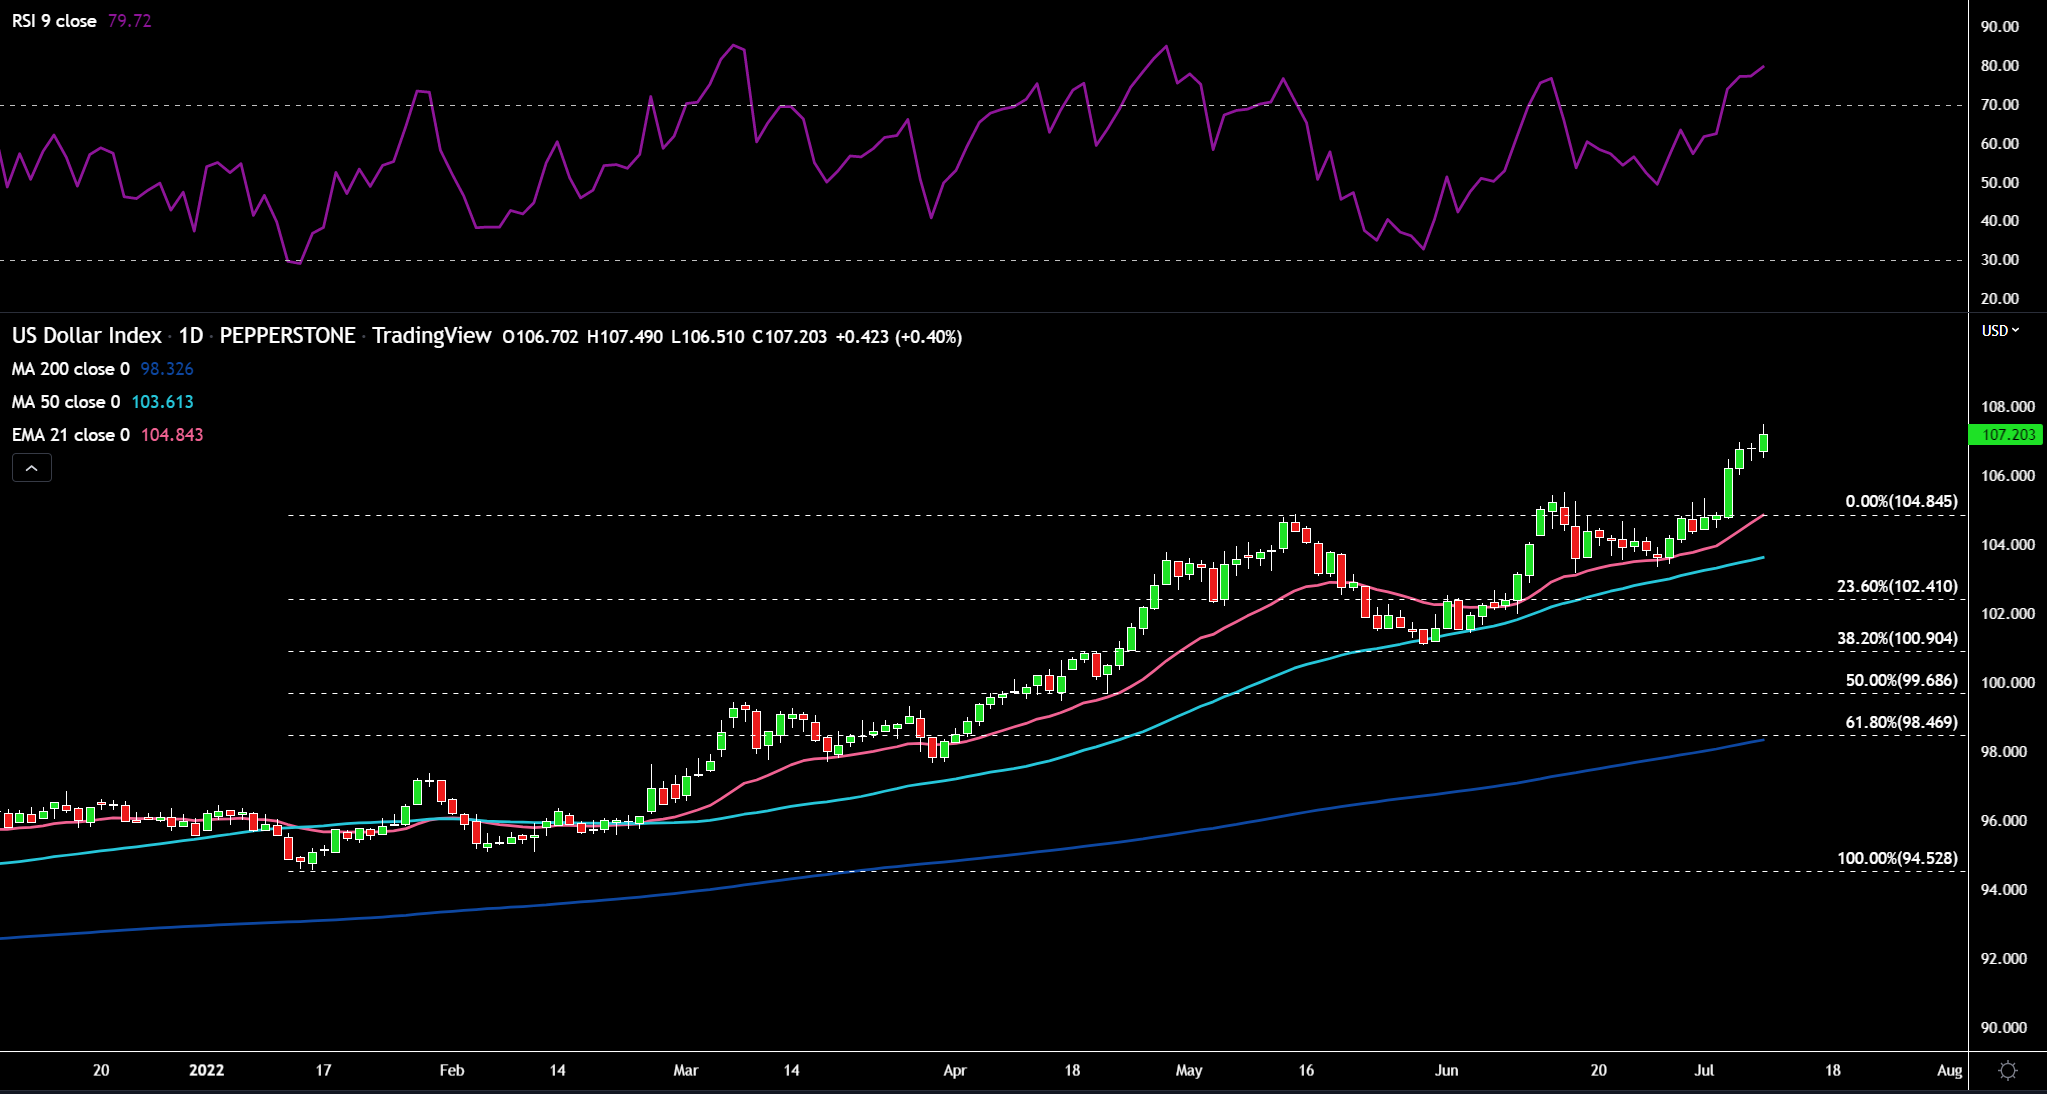This screenshot has width=2047, height=1094.
Task: Open chart settings gear icon
Action: click(2007, 1071)
